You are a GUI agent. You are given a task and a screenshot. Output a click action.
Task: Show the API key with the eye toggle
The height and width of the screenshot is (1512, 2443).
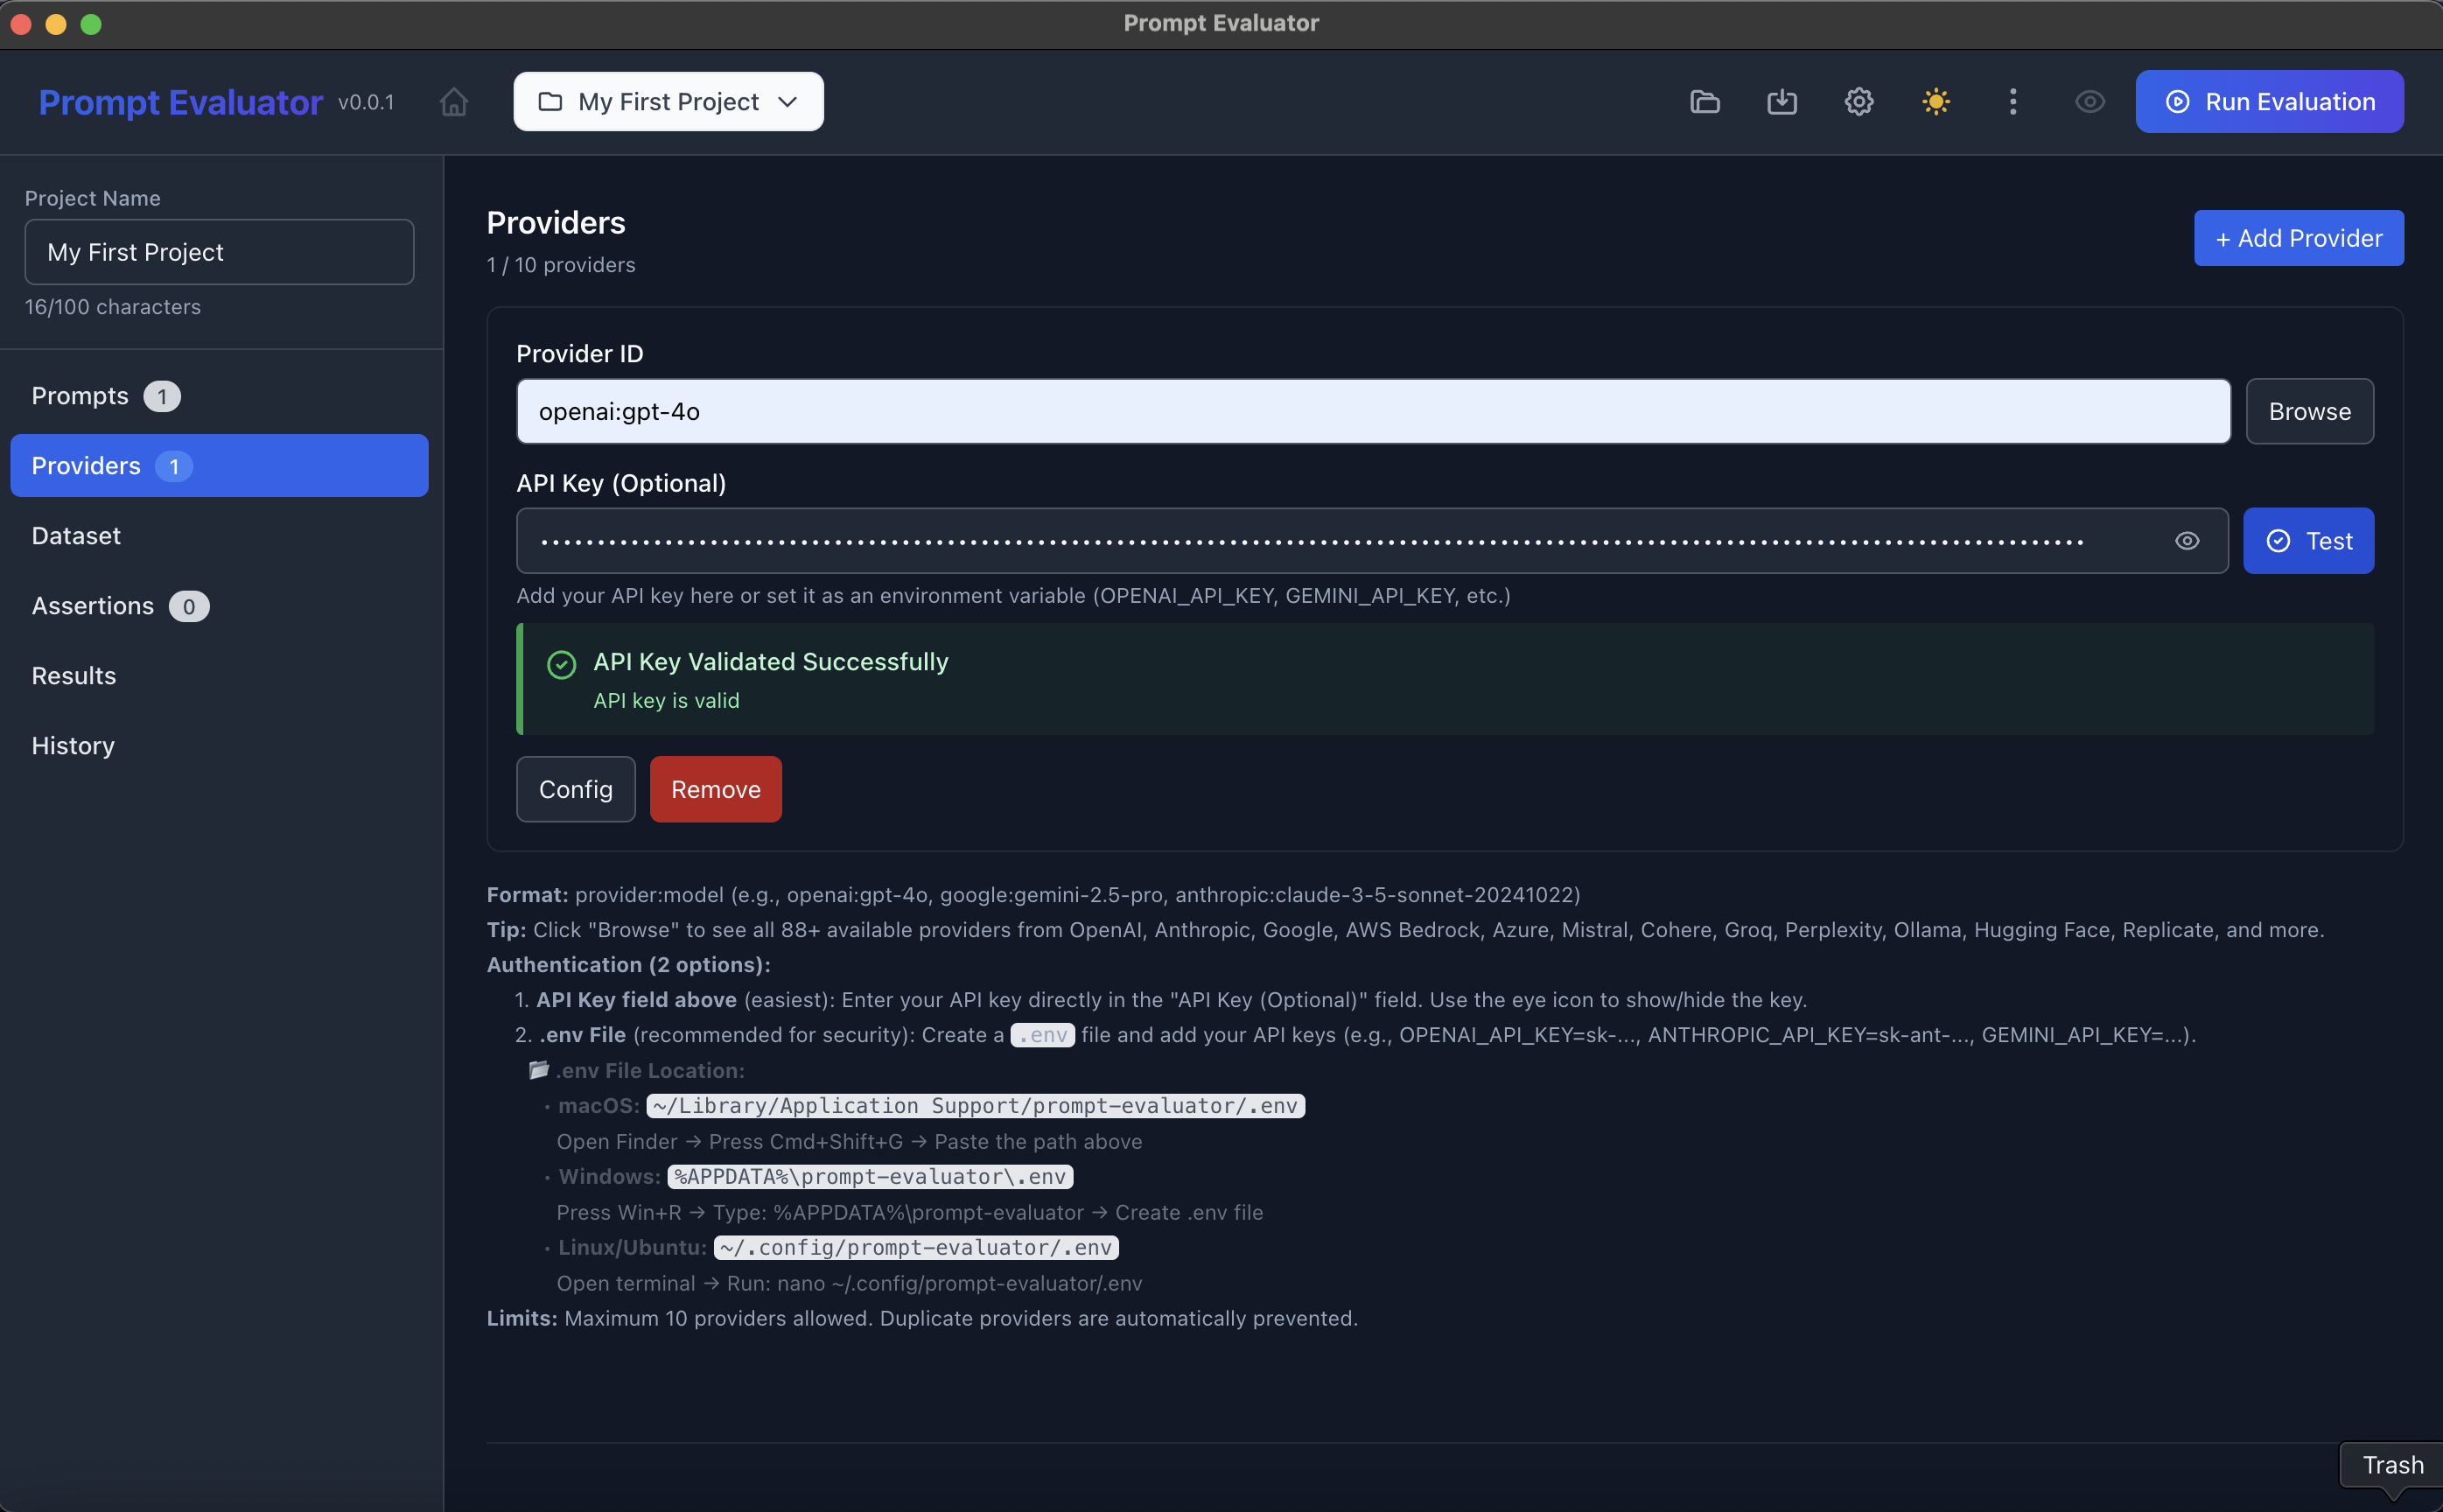pyautogui.click(x=2188, y=540)
